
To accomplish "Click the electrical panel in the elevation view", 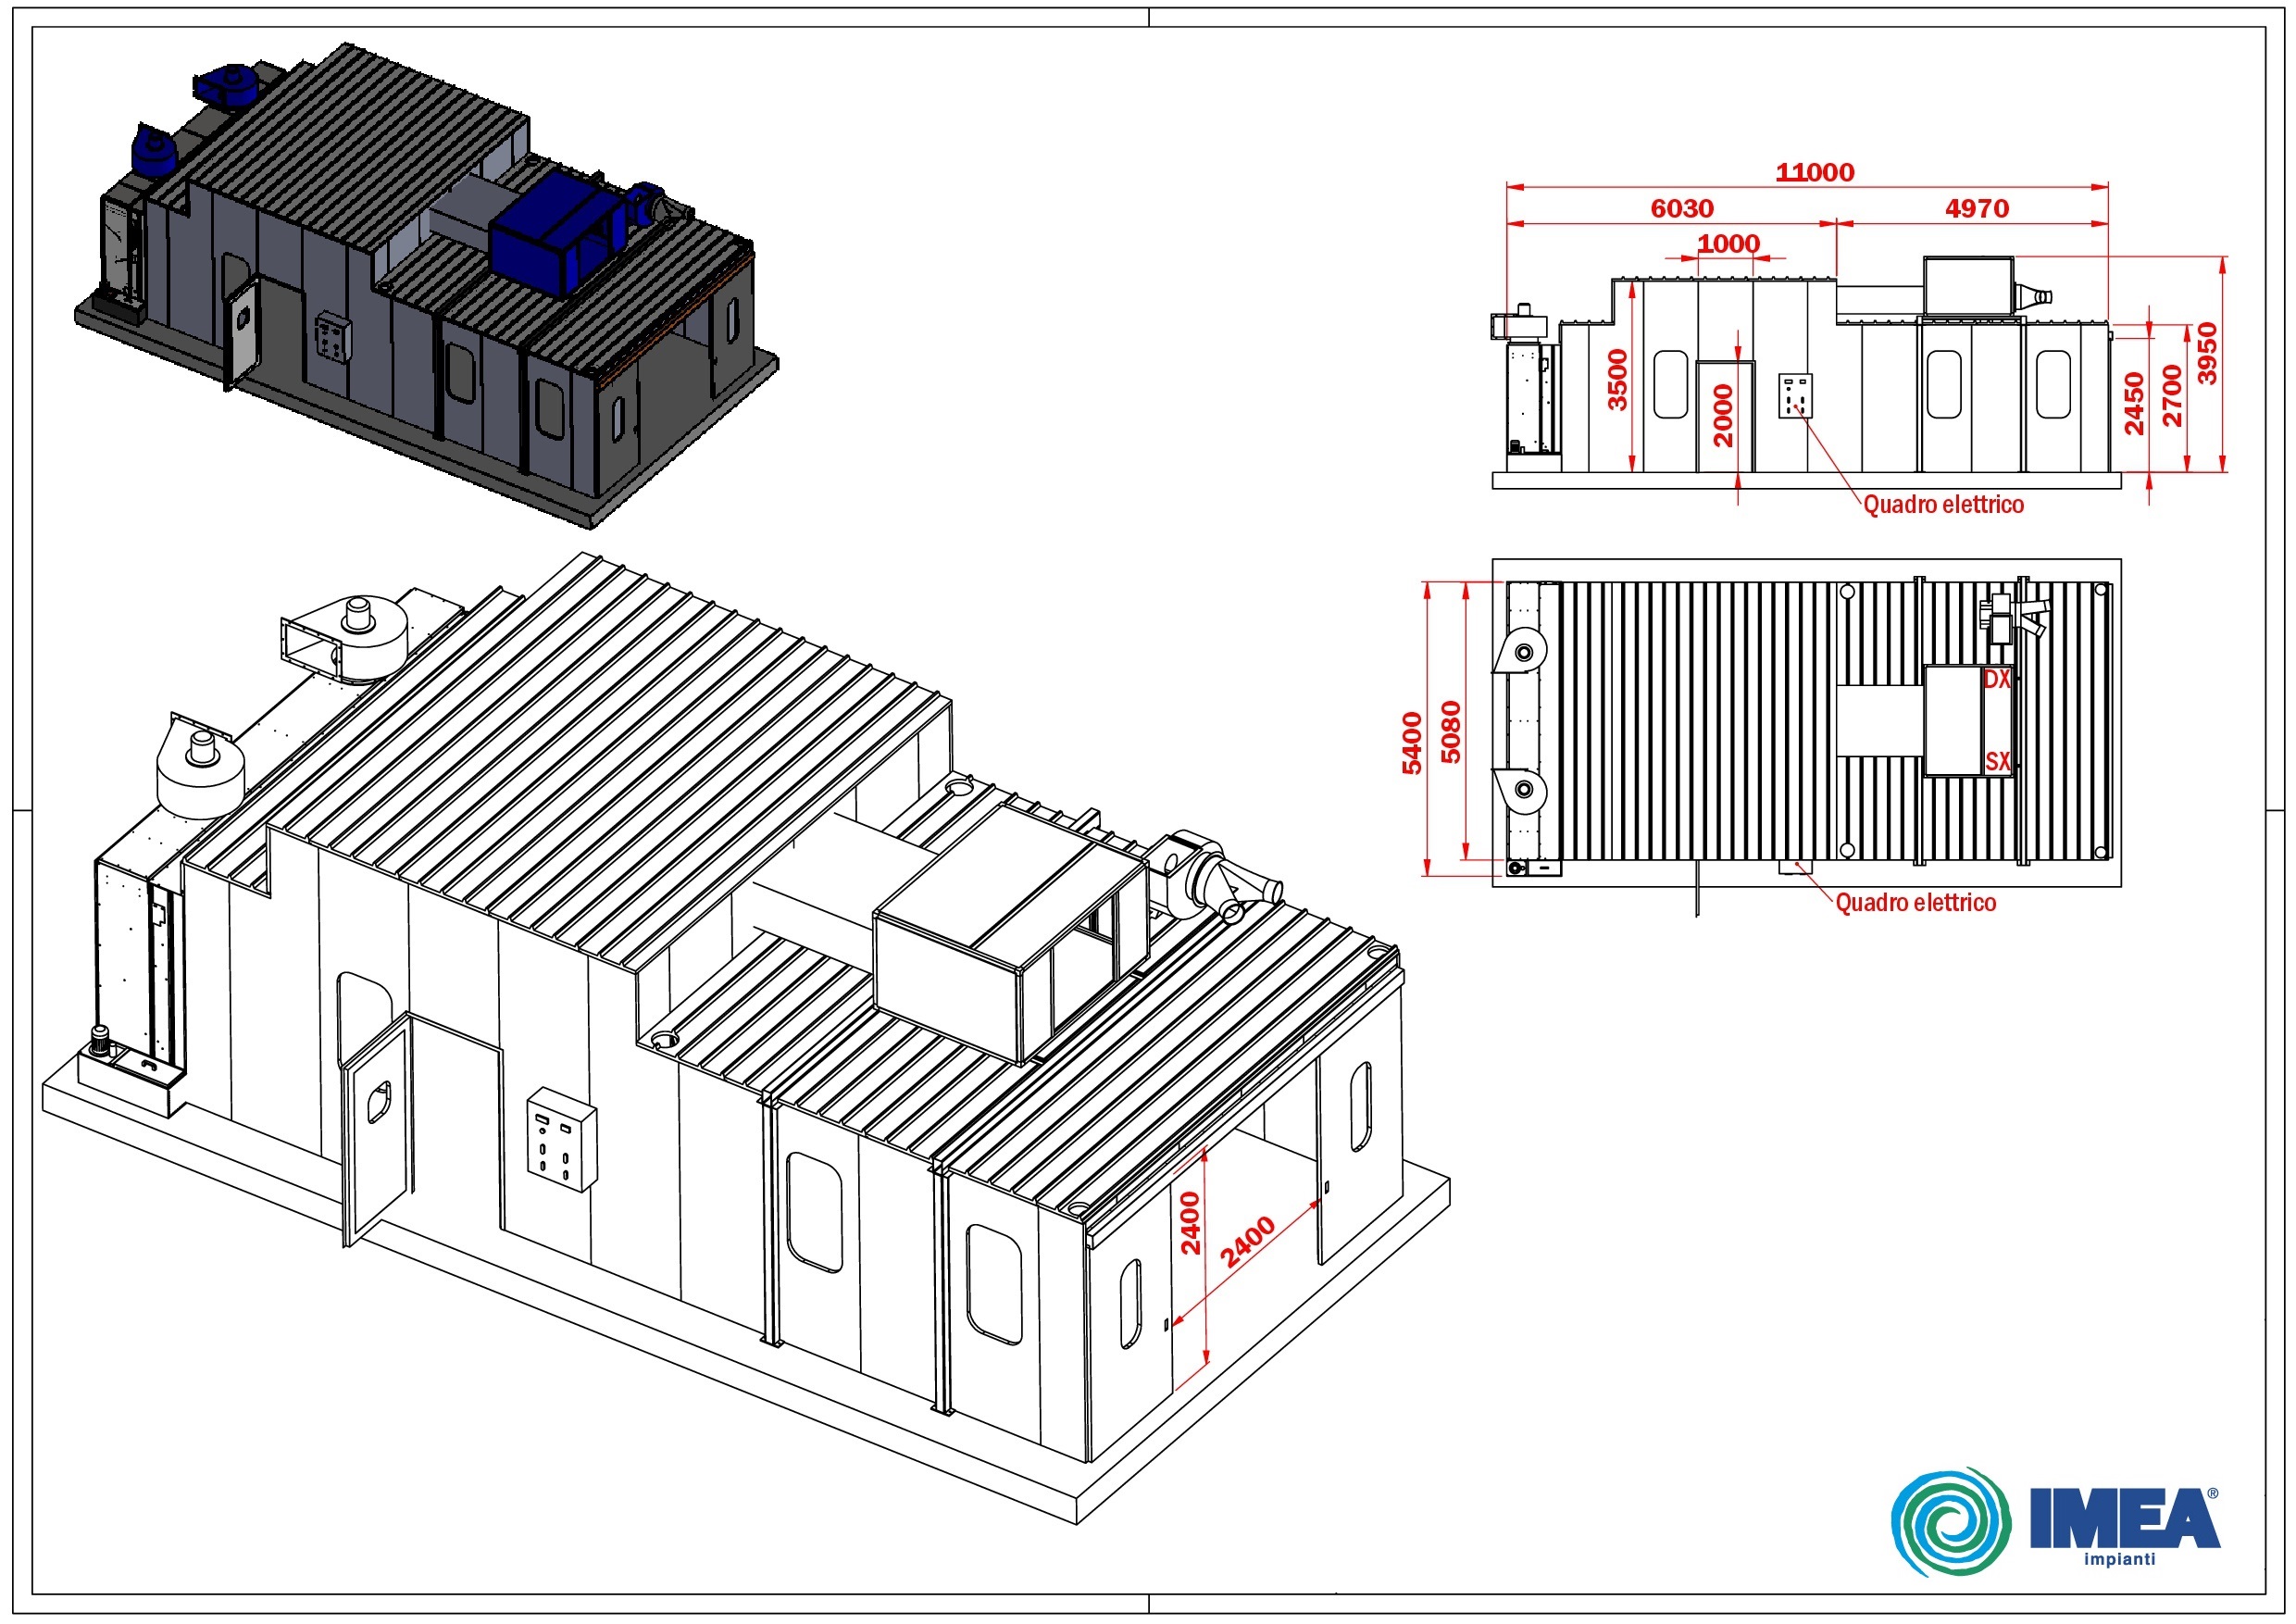I will tap(1795, 396).
